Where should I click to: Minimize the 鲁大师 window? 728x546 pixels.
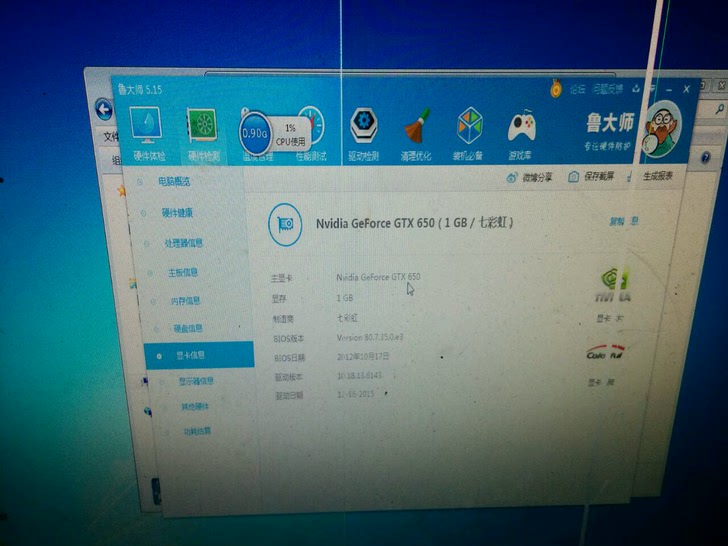point(669,89)
